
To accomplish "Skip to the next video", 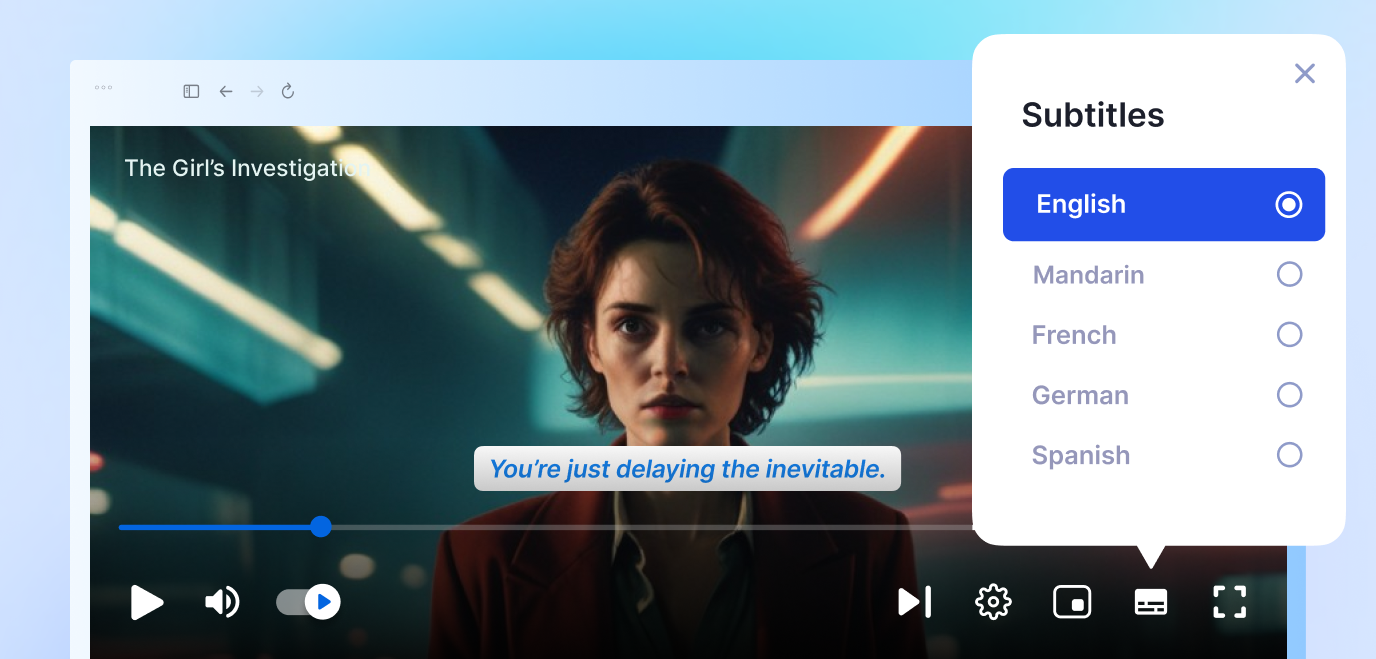I will pos(913,602).
